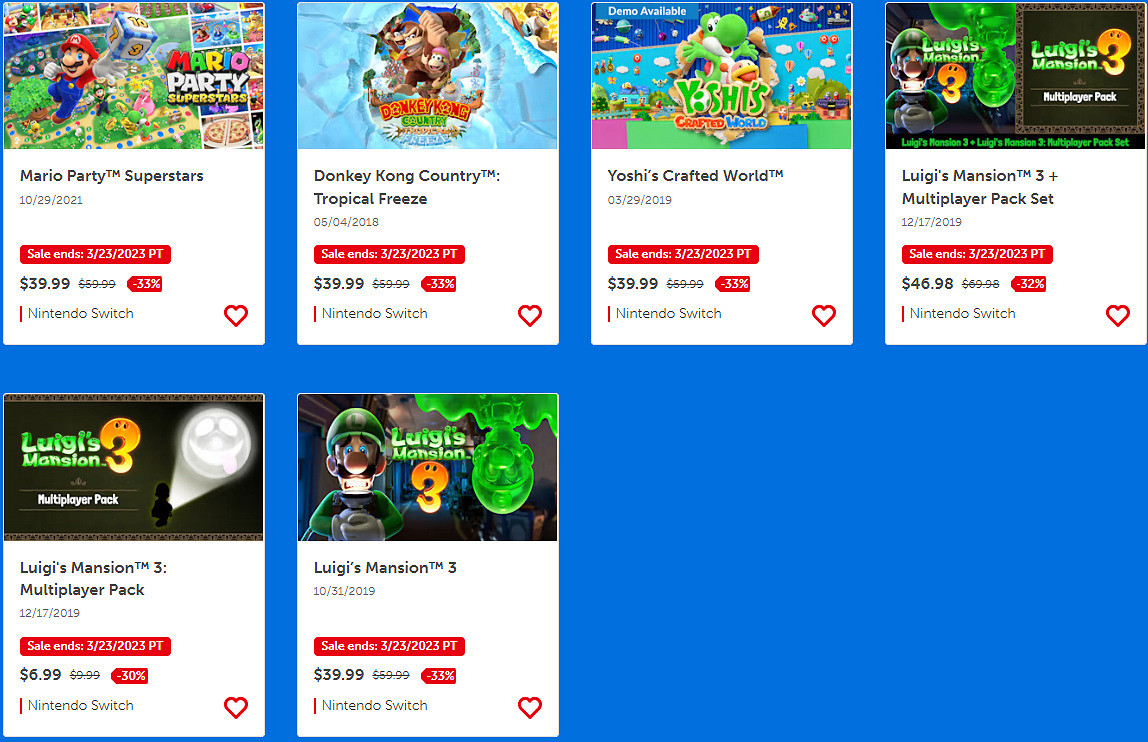Click the -30% discount badge on Multiplayer Pack
1148x742 pixels.
pyautogui.click(x=130, y=675)
